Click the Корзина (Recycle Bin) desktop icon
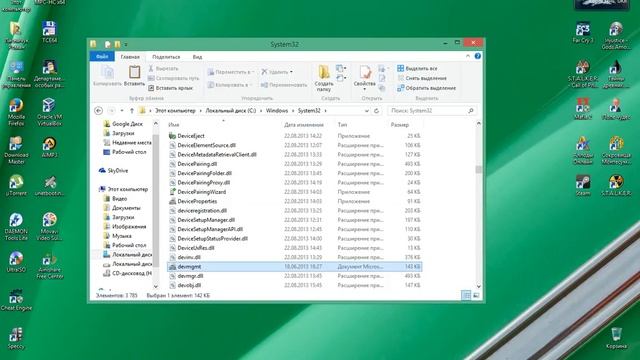 click(x=616, y=338)
